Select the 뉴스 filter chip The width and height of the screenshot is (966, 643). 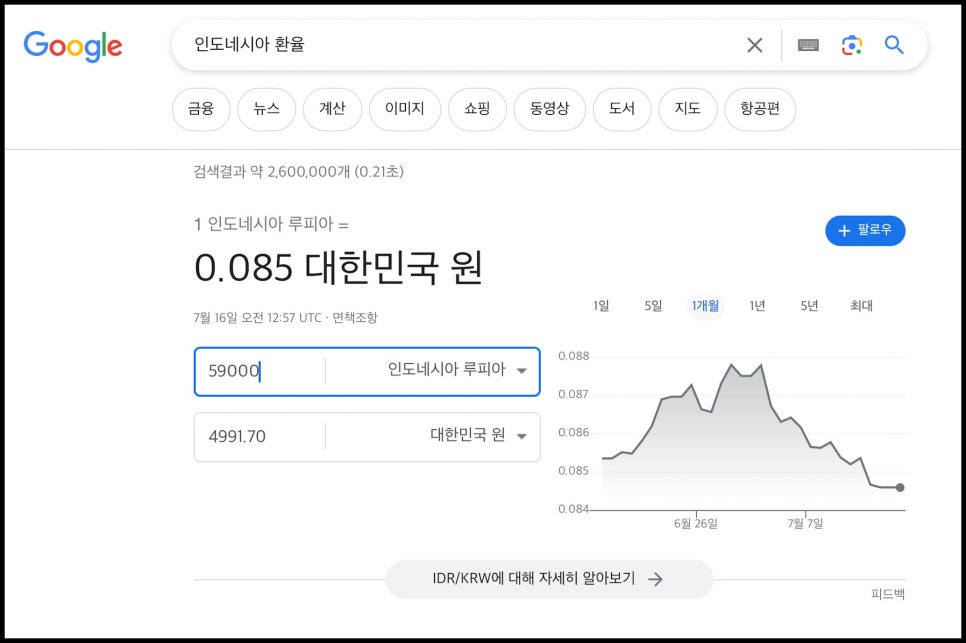(267, 109)
